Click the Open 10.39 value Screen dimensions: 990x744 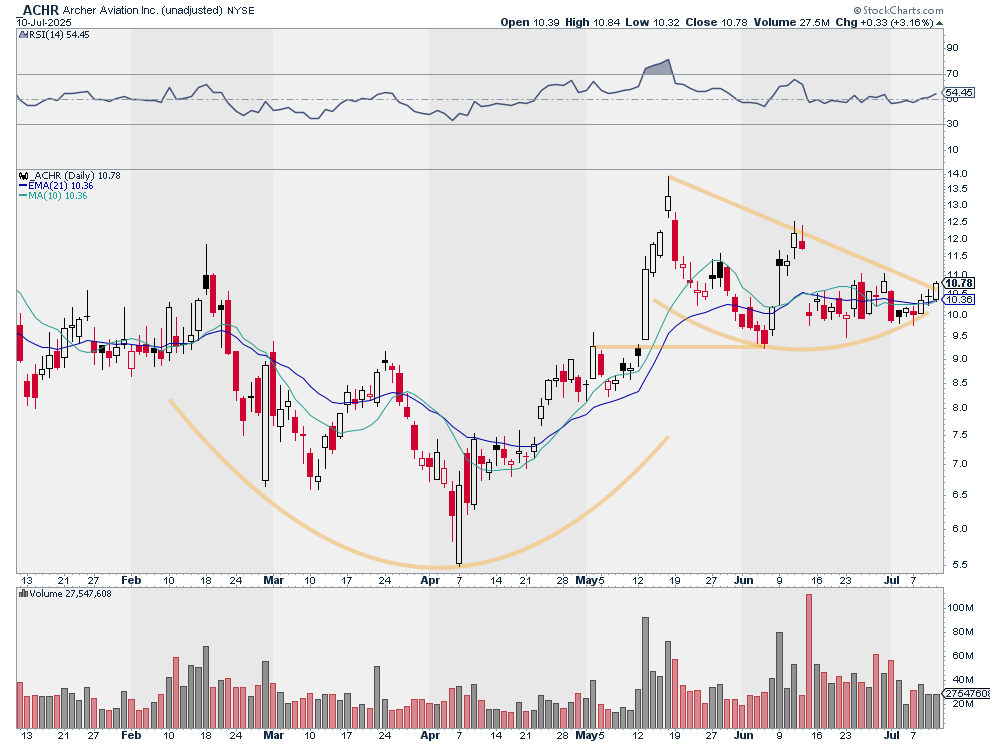pos(530,22)
